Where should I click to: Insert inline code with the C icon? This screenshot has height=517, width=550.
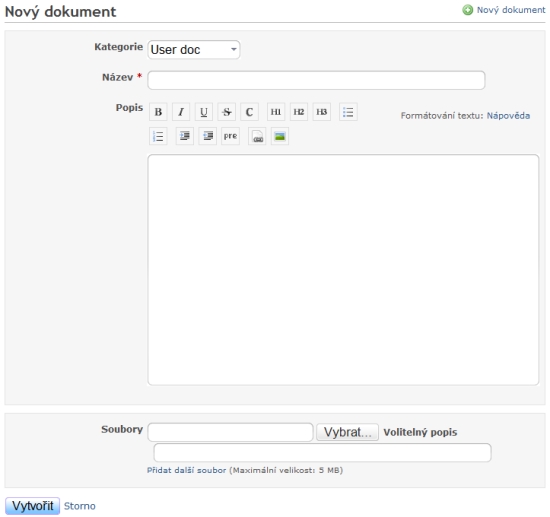tap(249, 112)
